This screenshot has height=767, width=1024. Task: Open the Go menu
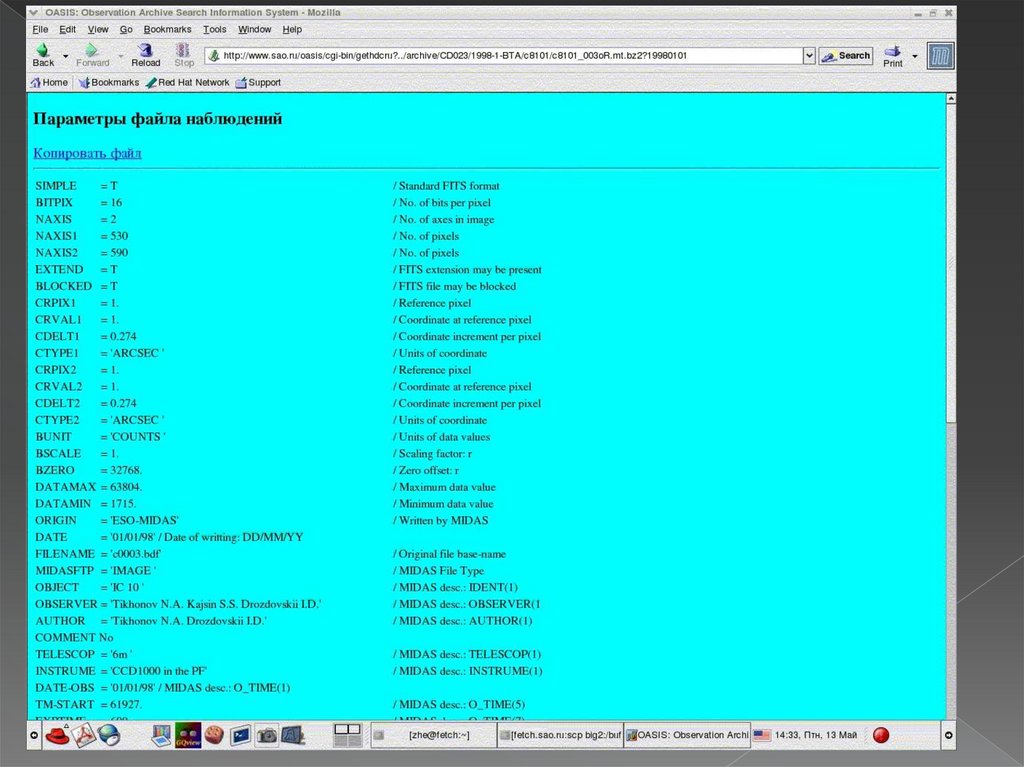coord(126,29)
